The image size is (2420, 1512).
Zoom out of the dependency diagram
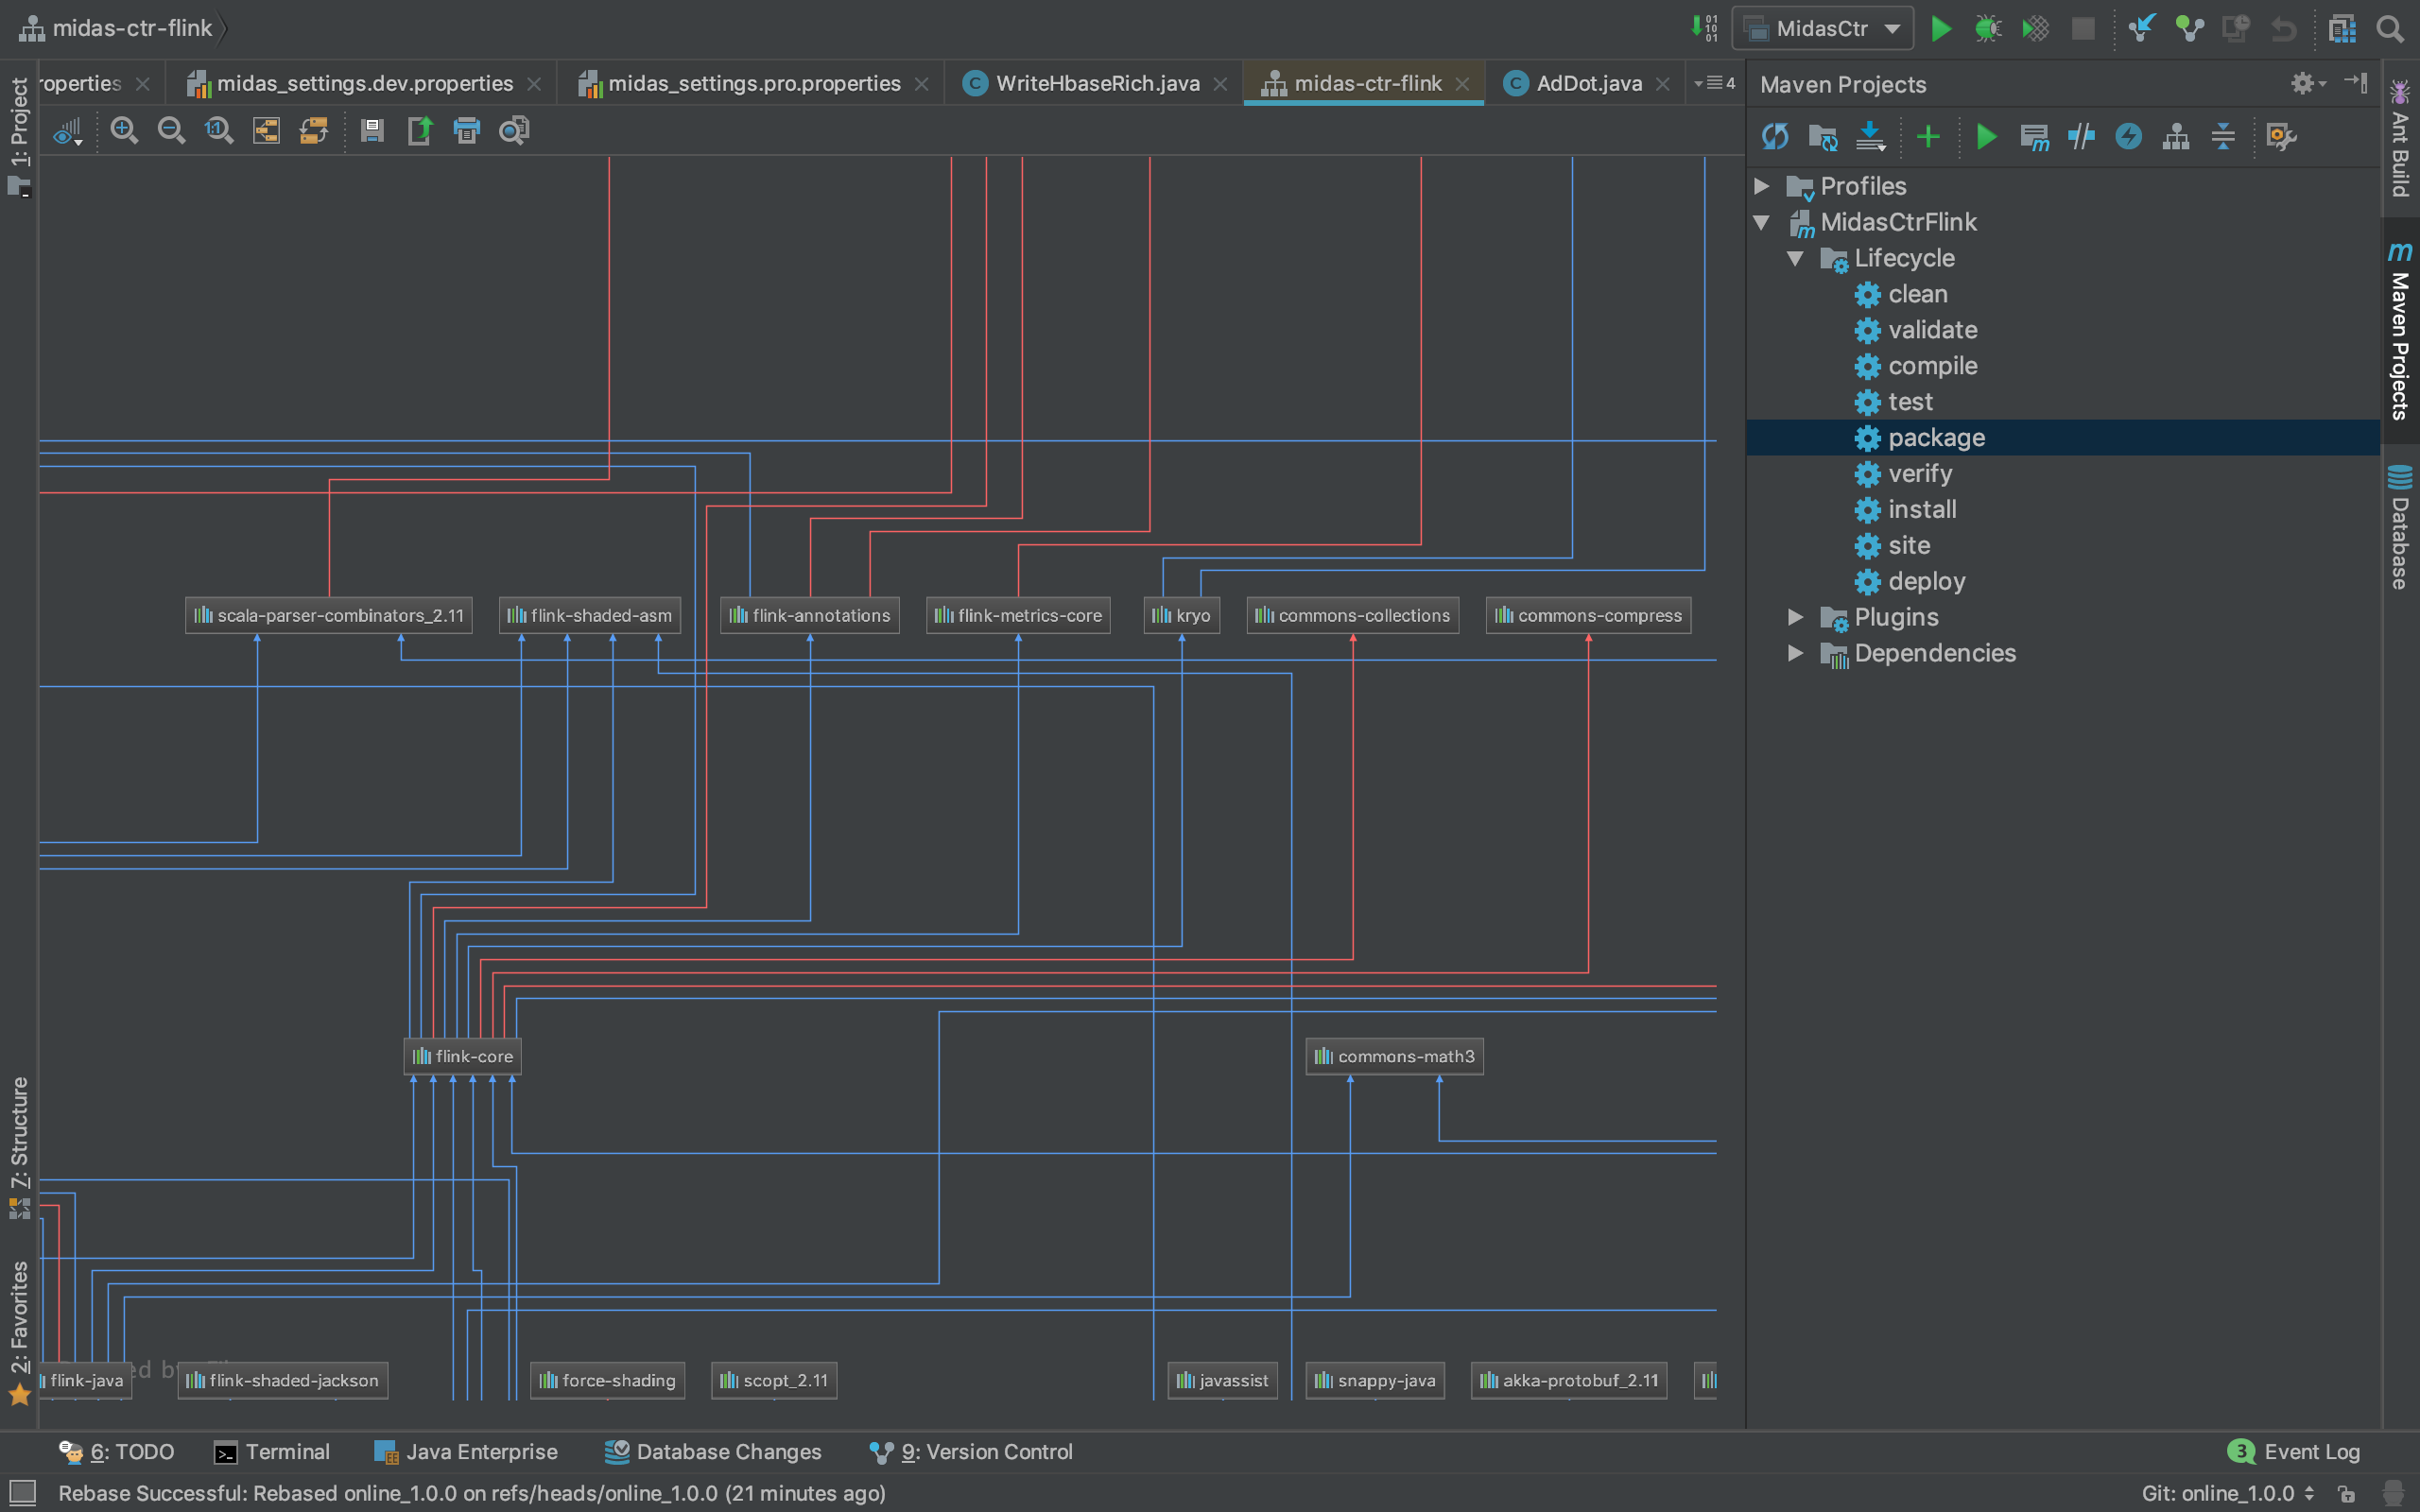[171, 130]
